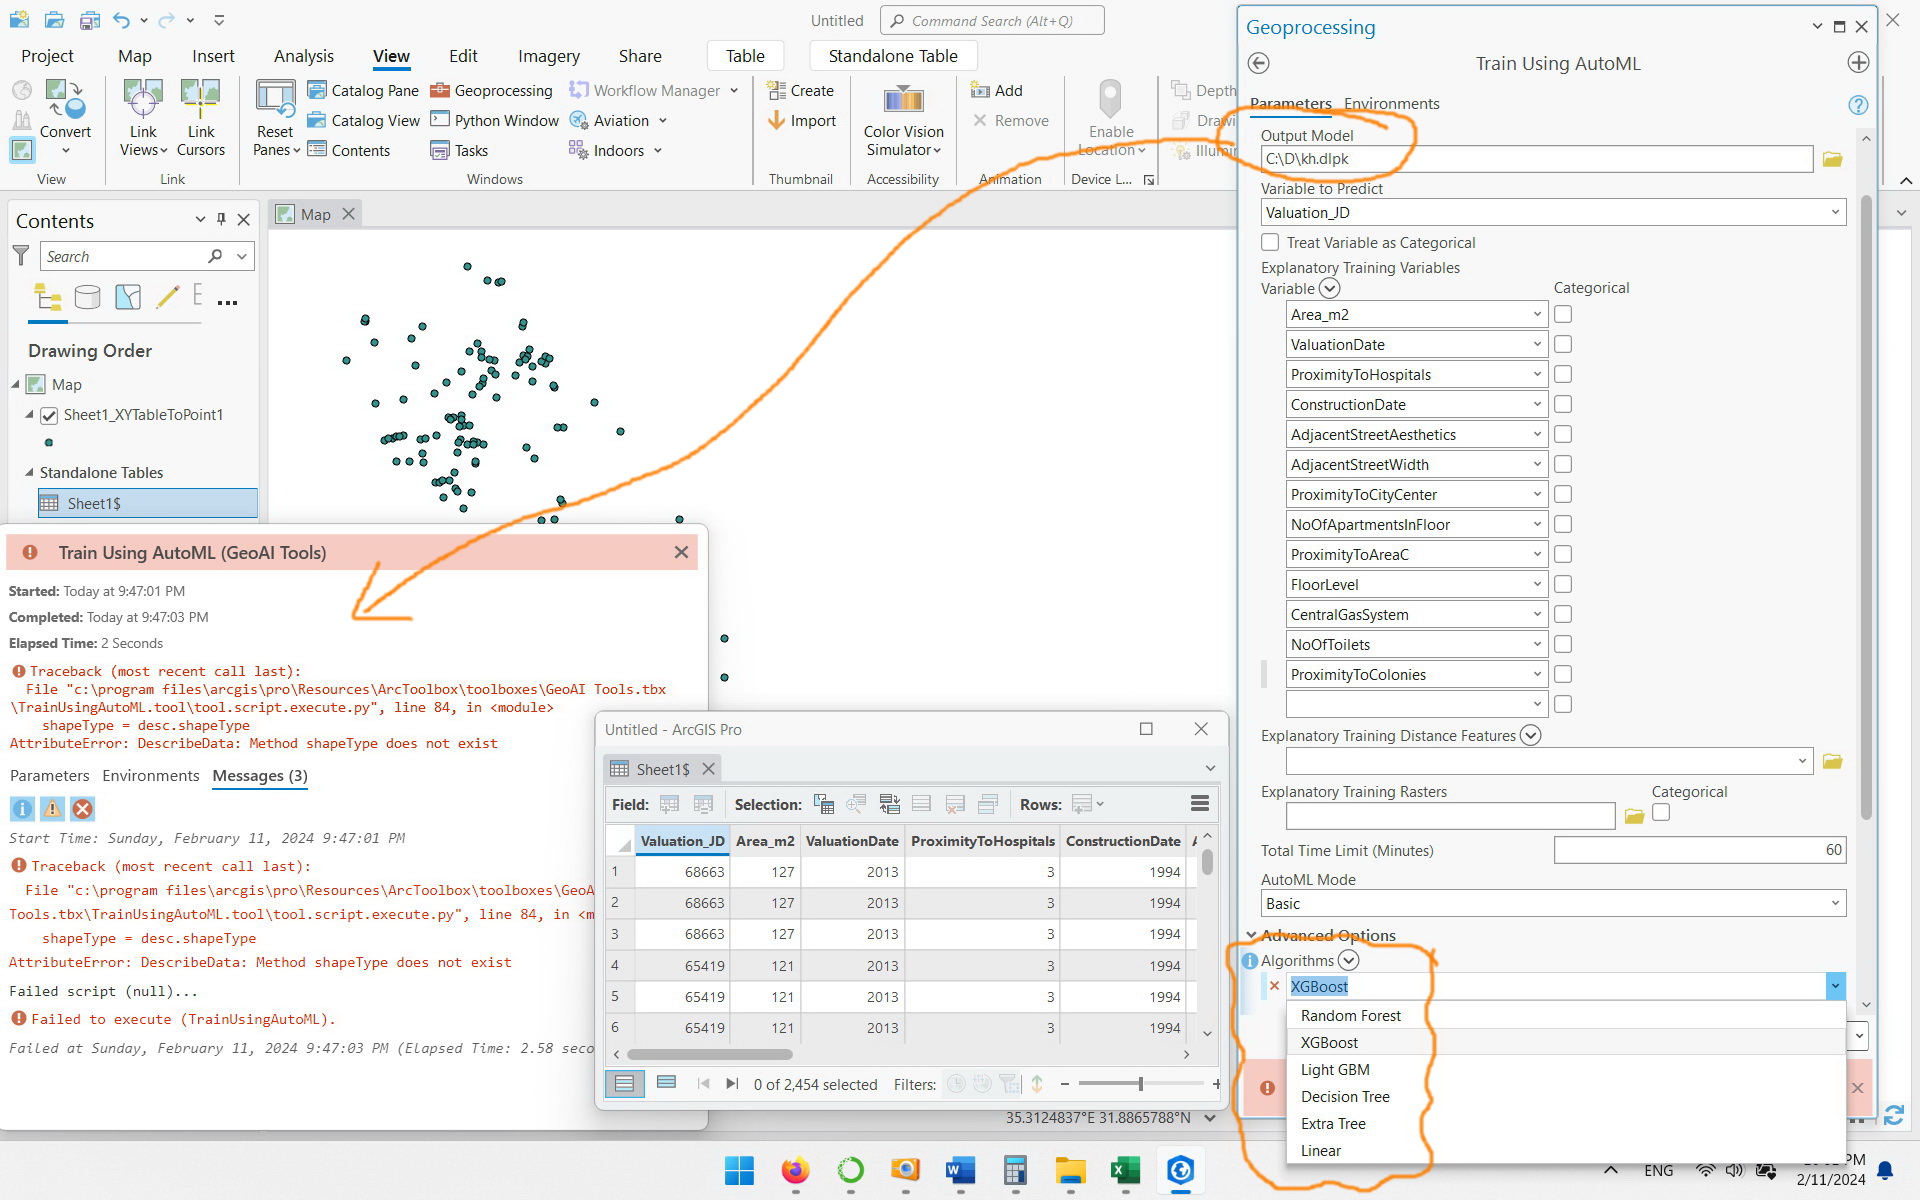Open the Catalog View

[363, 120]
